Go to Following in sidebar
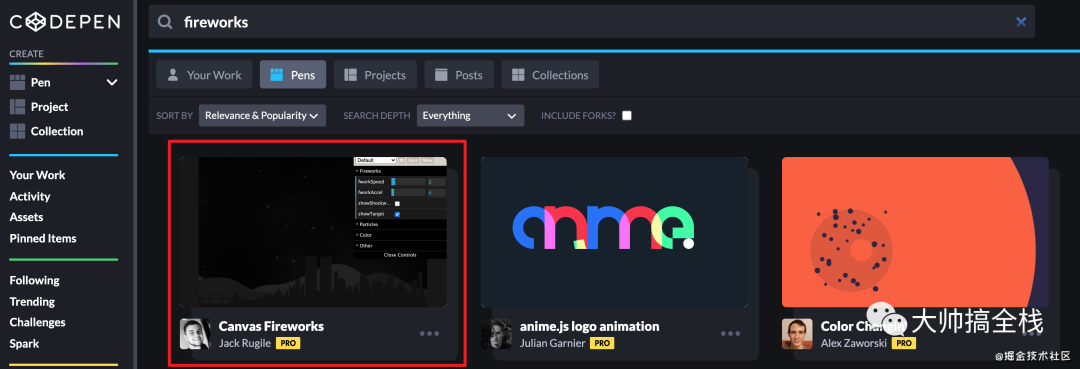The height and width of the screenshot is (369, 1080). tap(34, 280)
